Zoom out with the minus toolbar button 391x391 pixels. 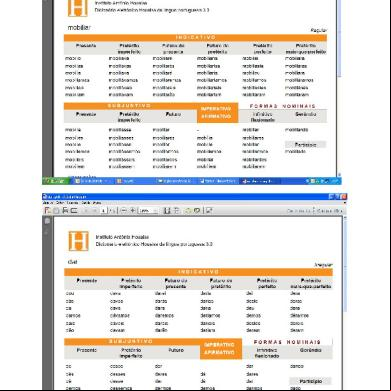coord(123,210)
